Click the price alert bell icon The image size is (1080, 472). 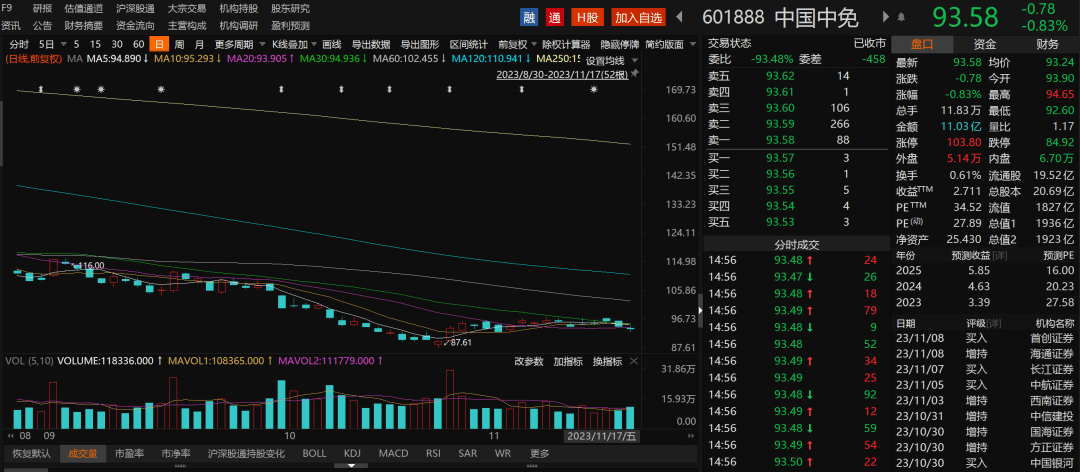point(901,17)
